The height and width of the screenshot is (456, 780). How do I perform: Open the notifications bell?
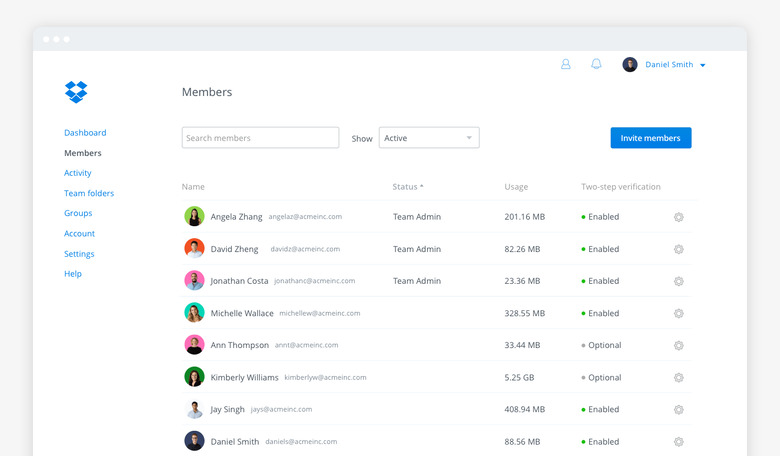596,64
